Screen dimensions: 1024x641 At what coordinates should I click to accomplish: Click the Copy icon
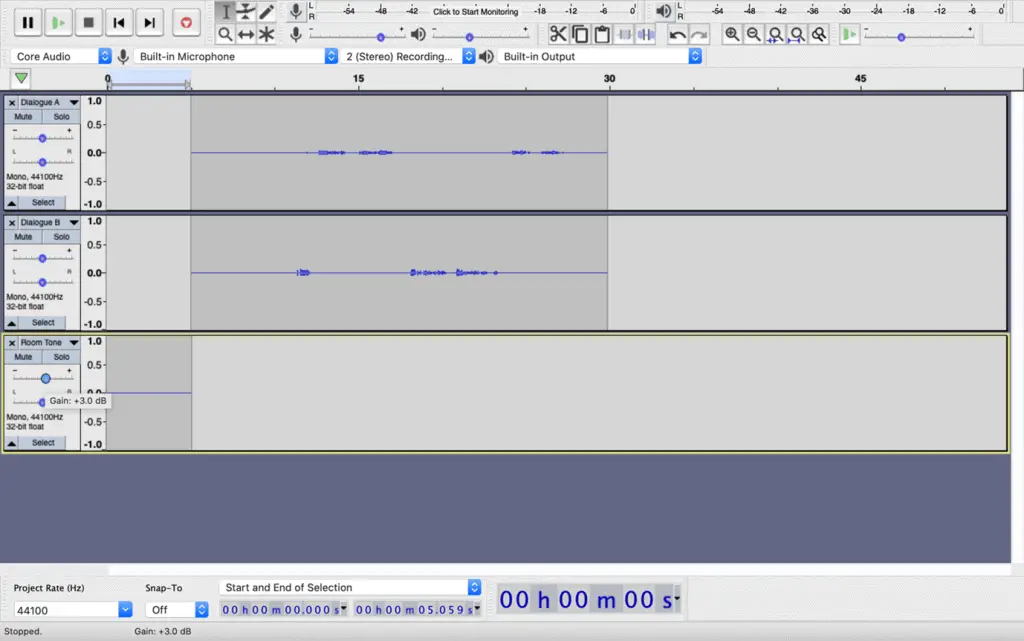(580, 34)
